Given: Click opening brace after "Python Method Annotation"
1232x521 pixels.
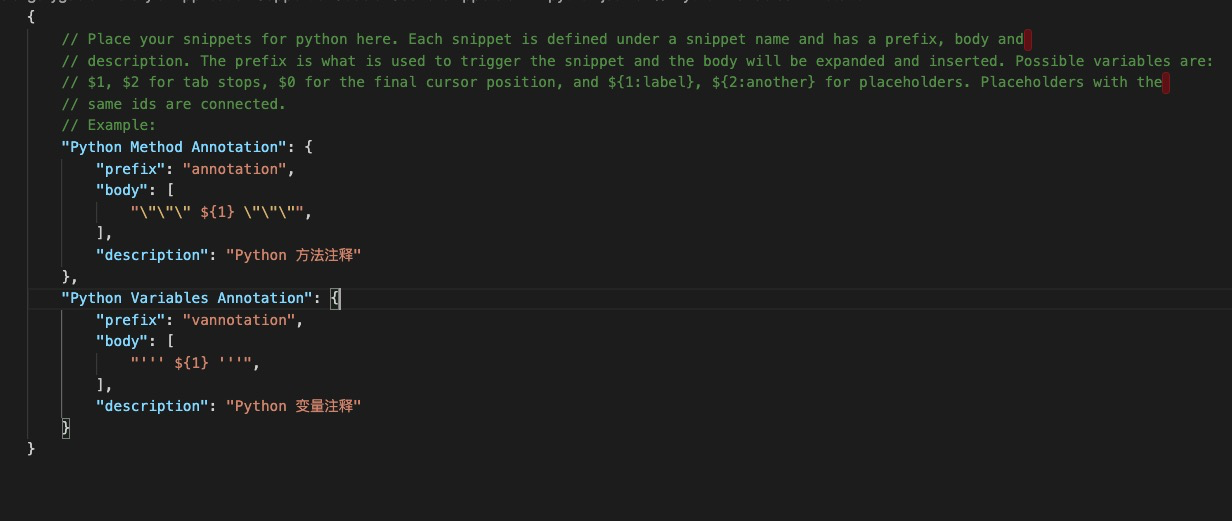Looking at the screenshot, I should point(309,147).
